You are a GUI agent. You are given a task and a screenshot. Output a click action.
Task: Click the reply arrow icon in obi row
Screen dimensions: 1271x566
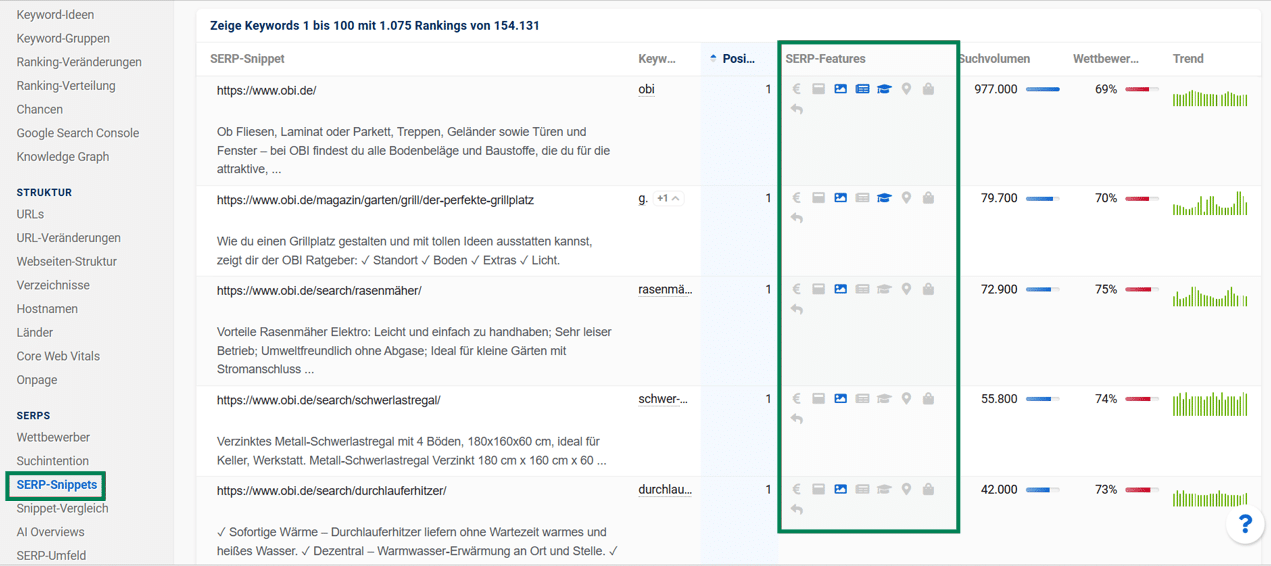click(797, 109)
